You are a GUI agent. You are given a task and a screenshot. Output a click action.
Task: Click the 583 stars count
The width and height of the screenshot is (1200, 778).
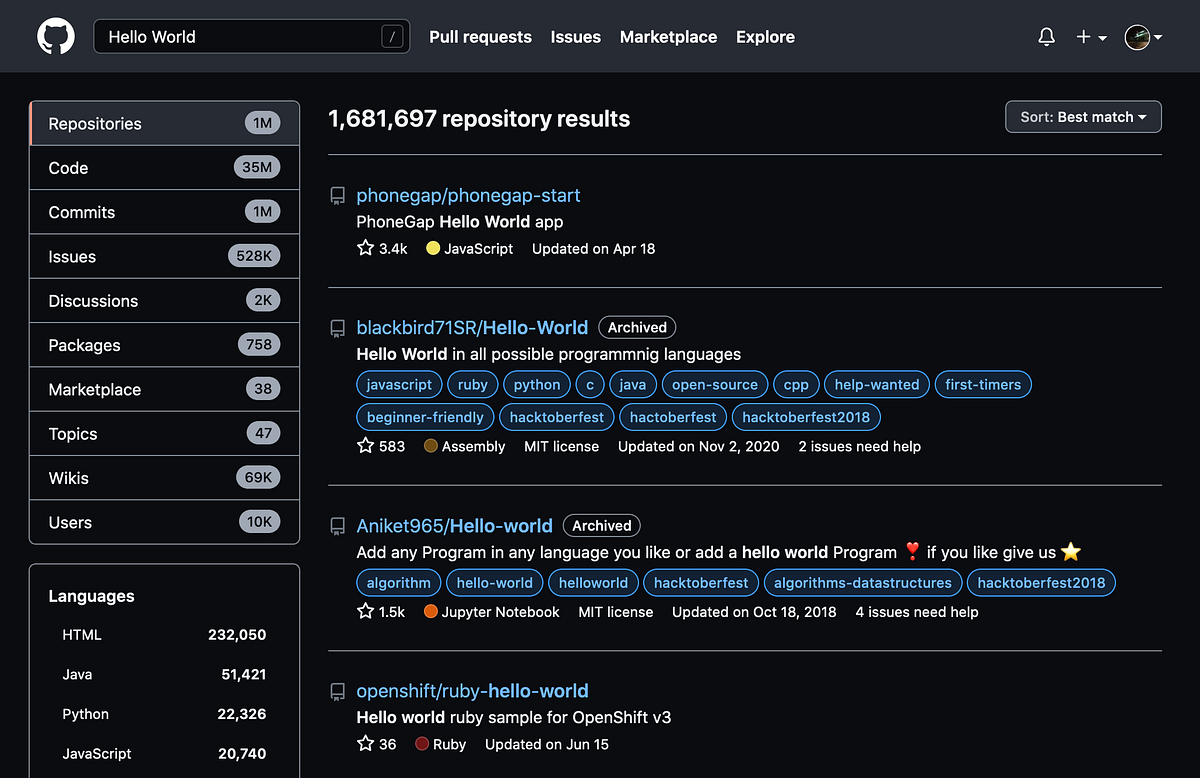coord(381,446)
